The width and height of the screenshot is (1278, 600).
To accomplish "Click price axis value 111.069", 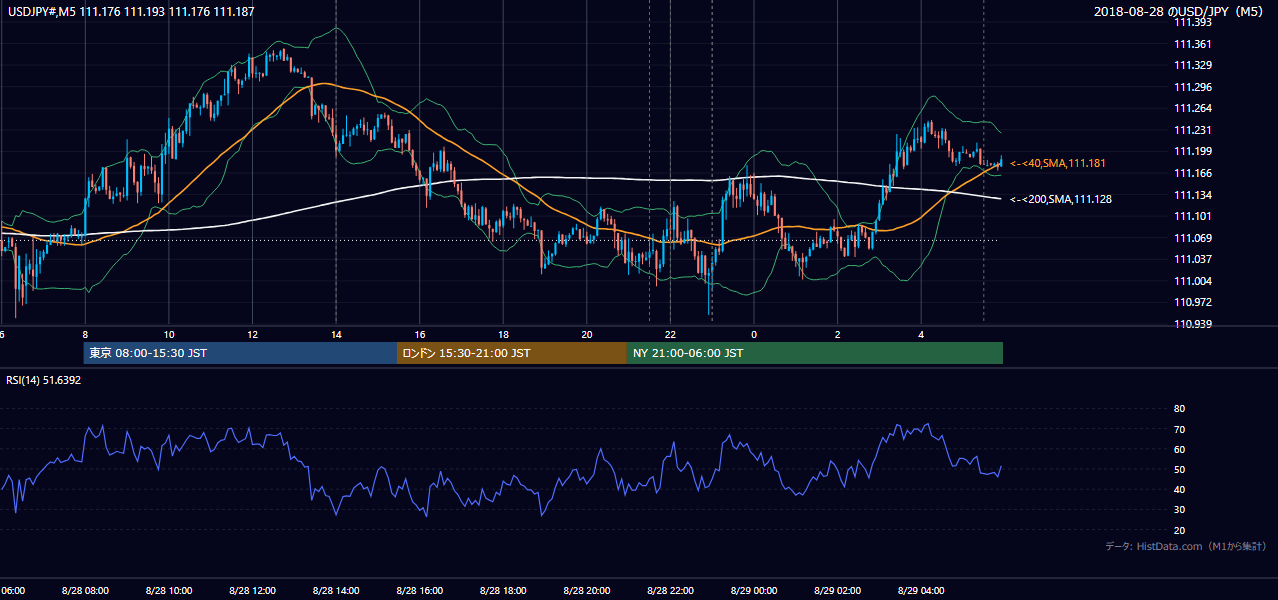I will [1192, 238].
